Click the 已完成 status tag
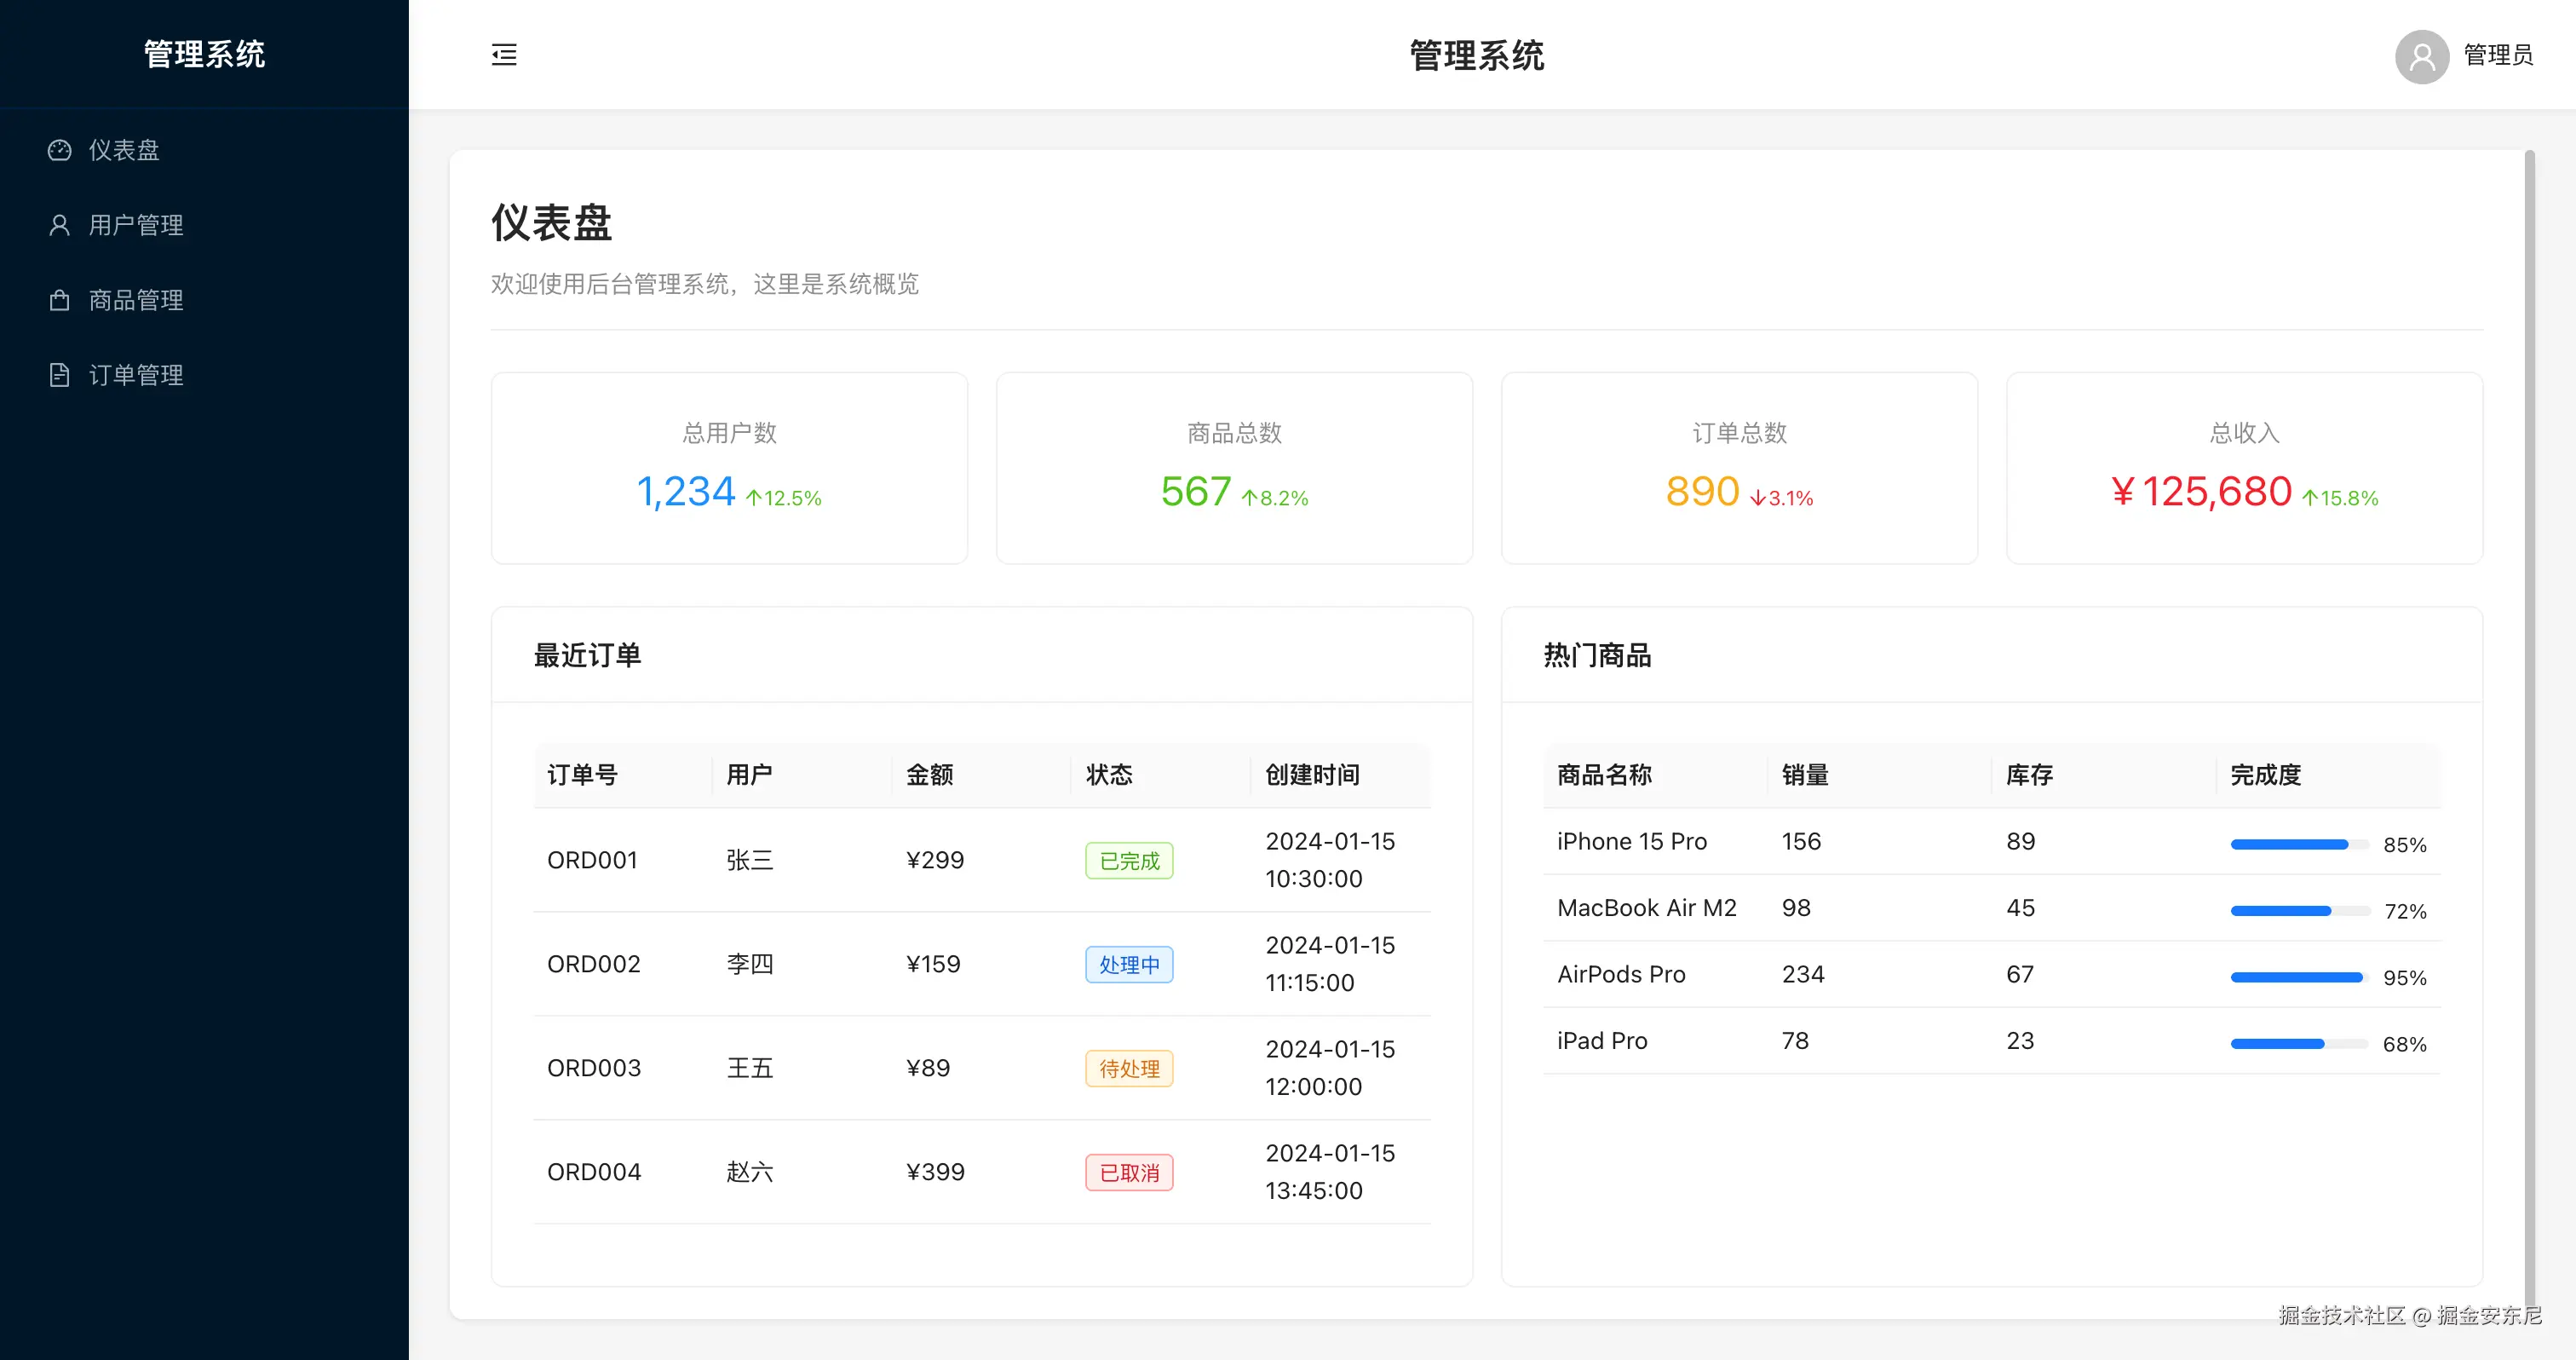 click(x=1129, y=861)
